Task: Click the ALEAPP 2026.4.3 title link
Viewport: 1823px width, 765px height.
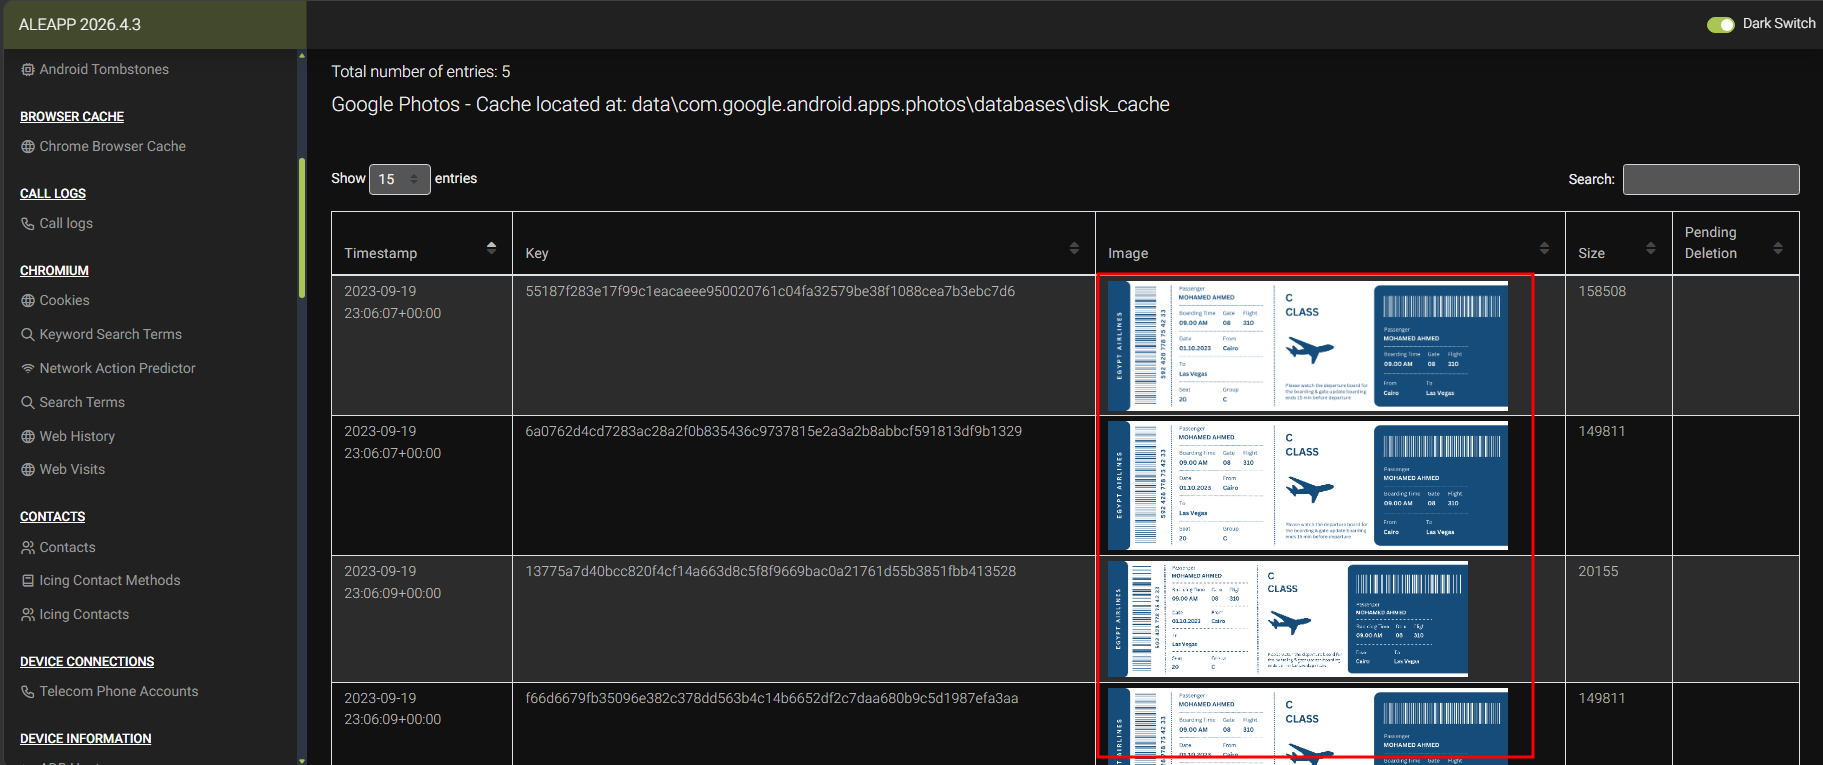Action: point(80,25)
